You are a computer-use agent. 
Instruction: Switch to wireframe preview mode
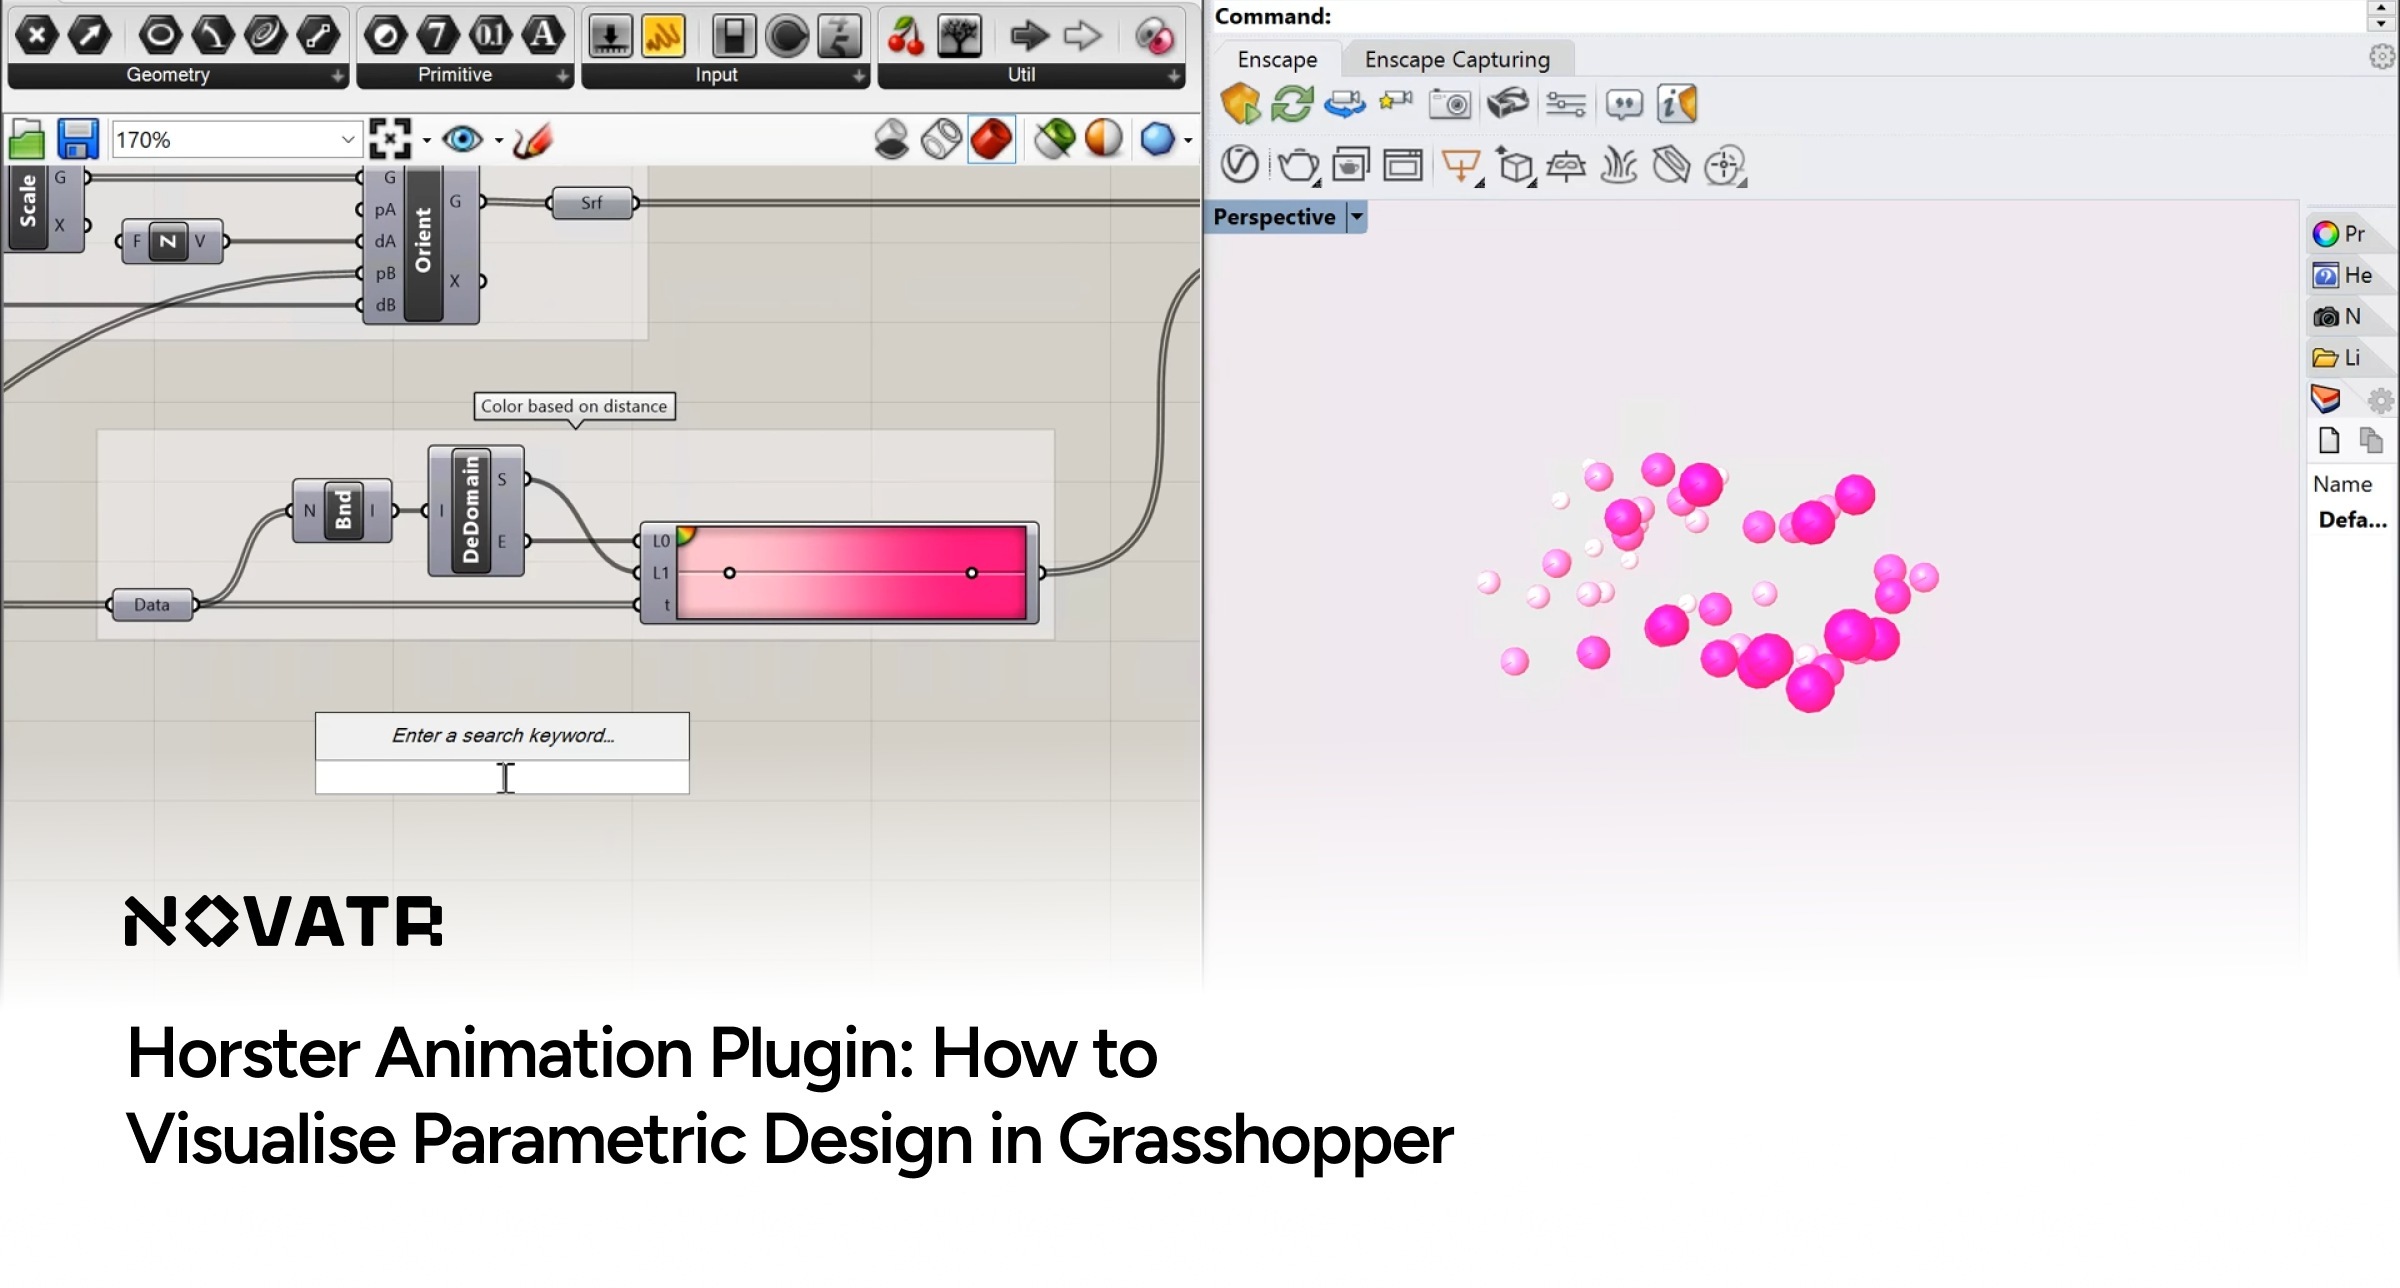[941, 139]
